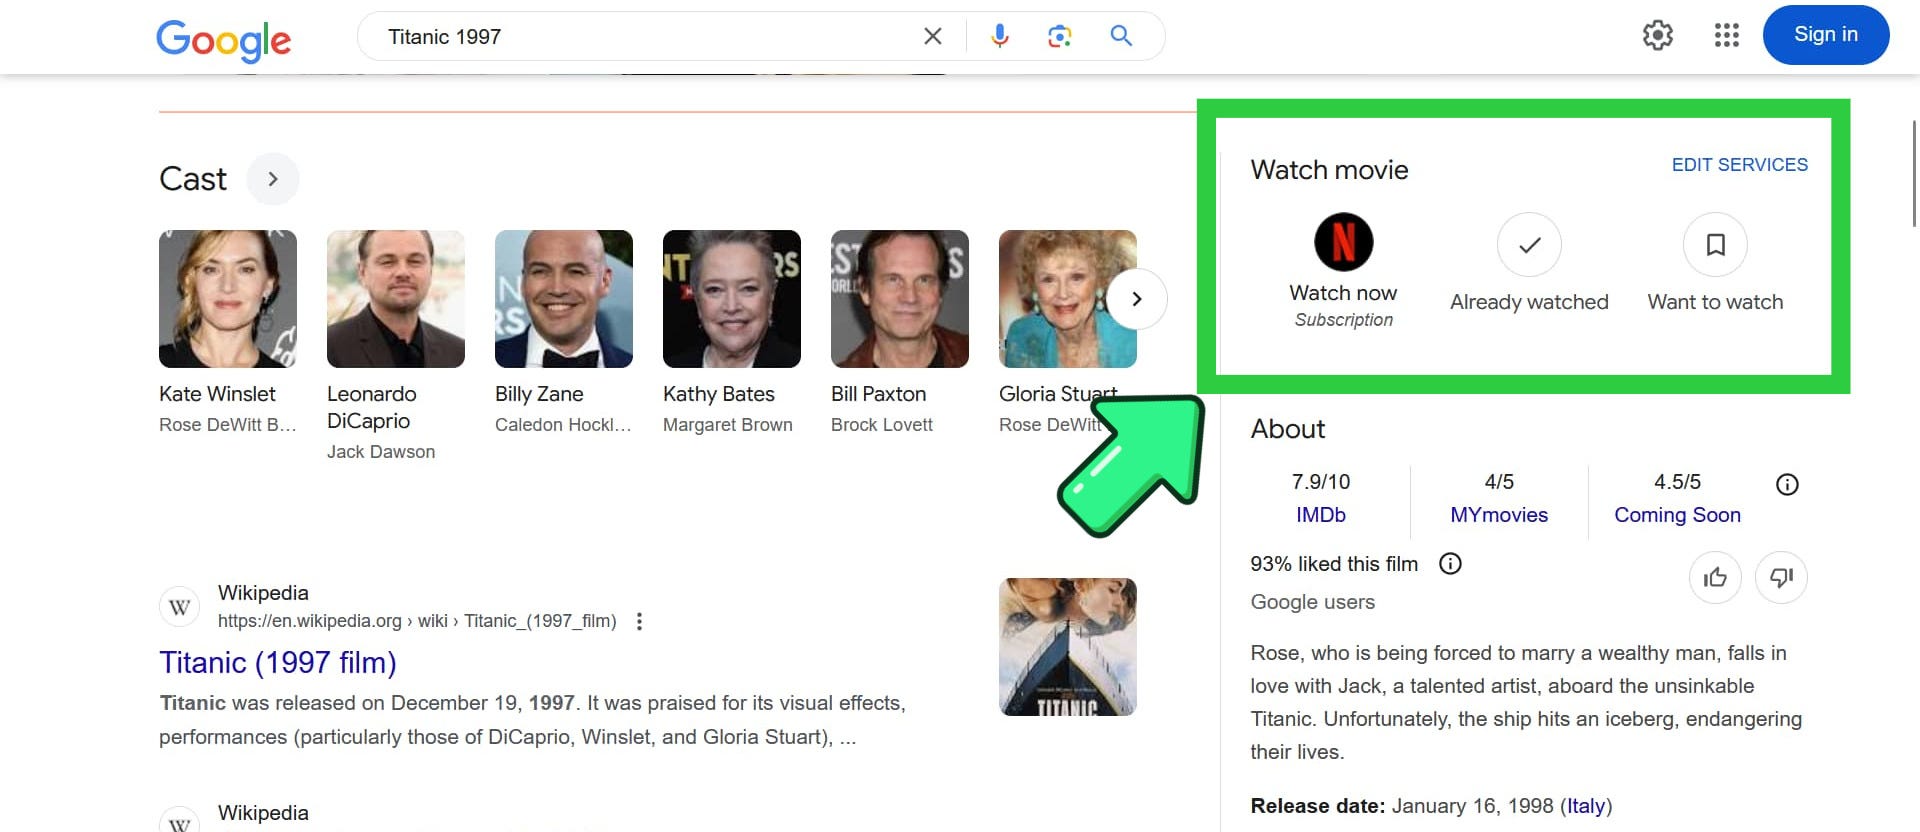
Task: Mark movie as Already watched
Action: click(x=1529, y=245)
